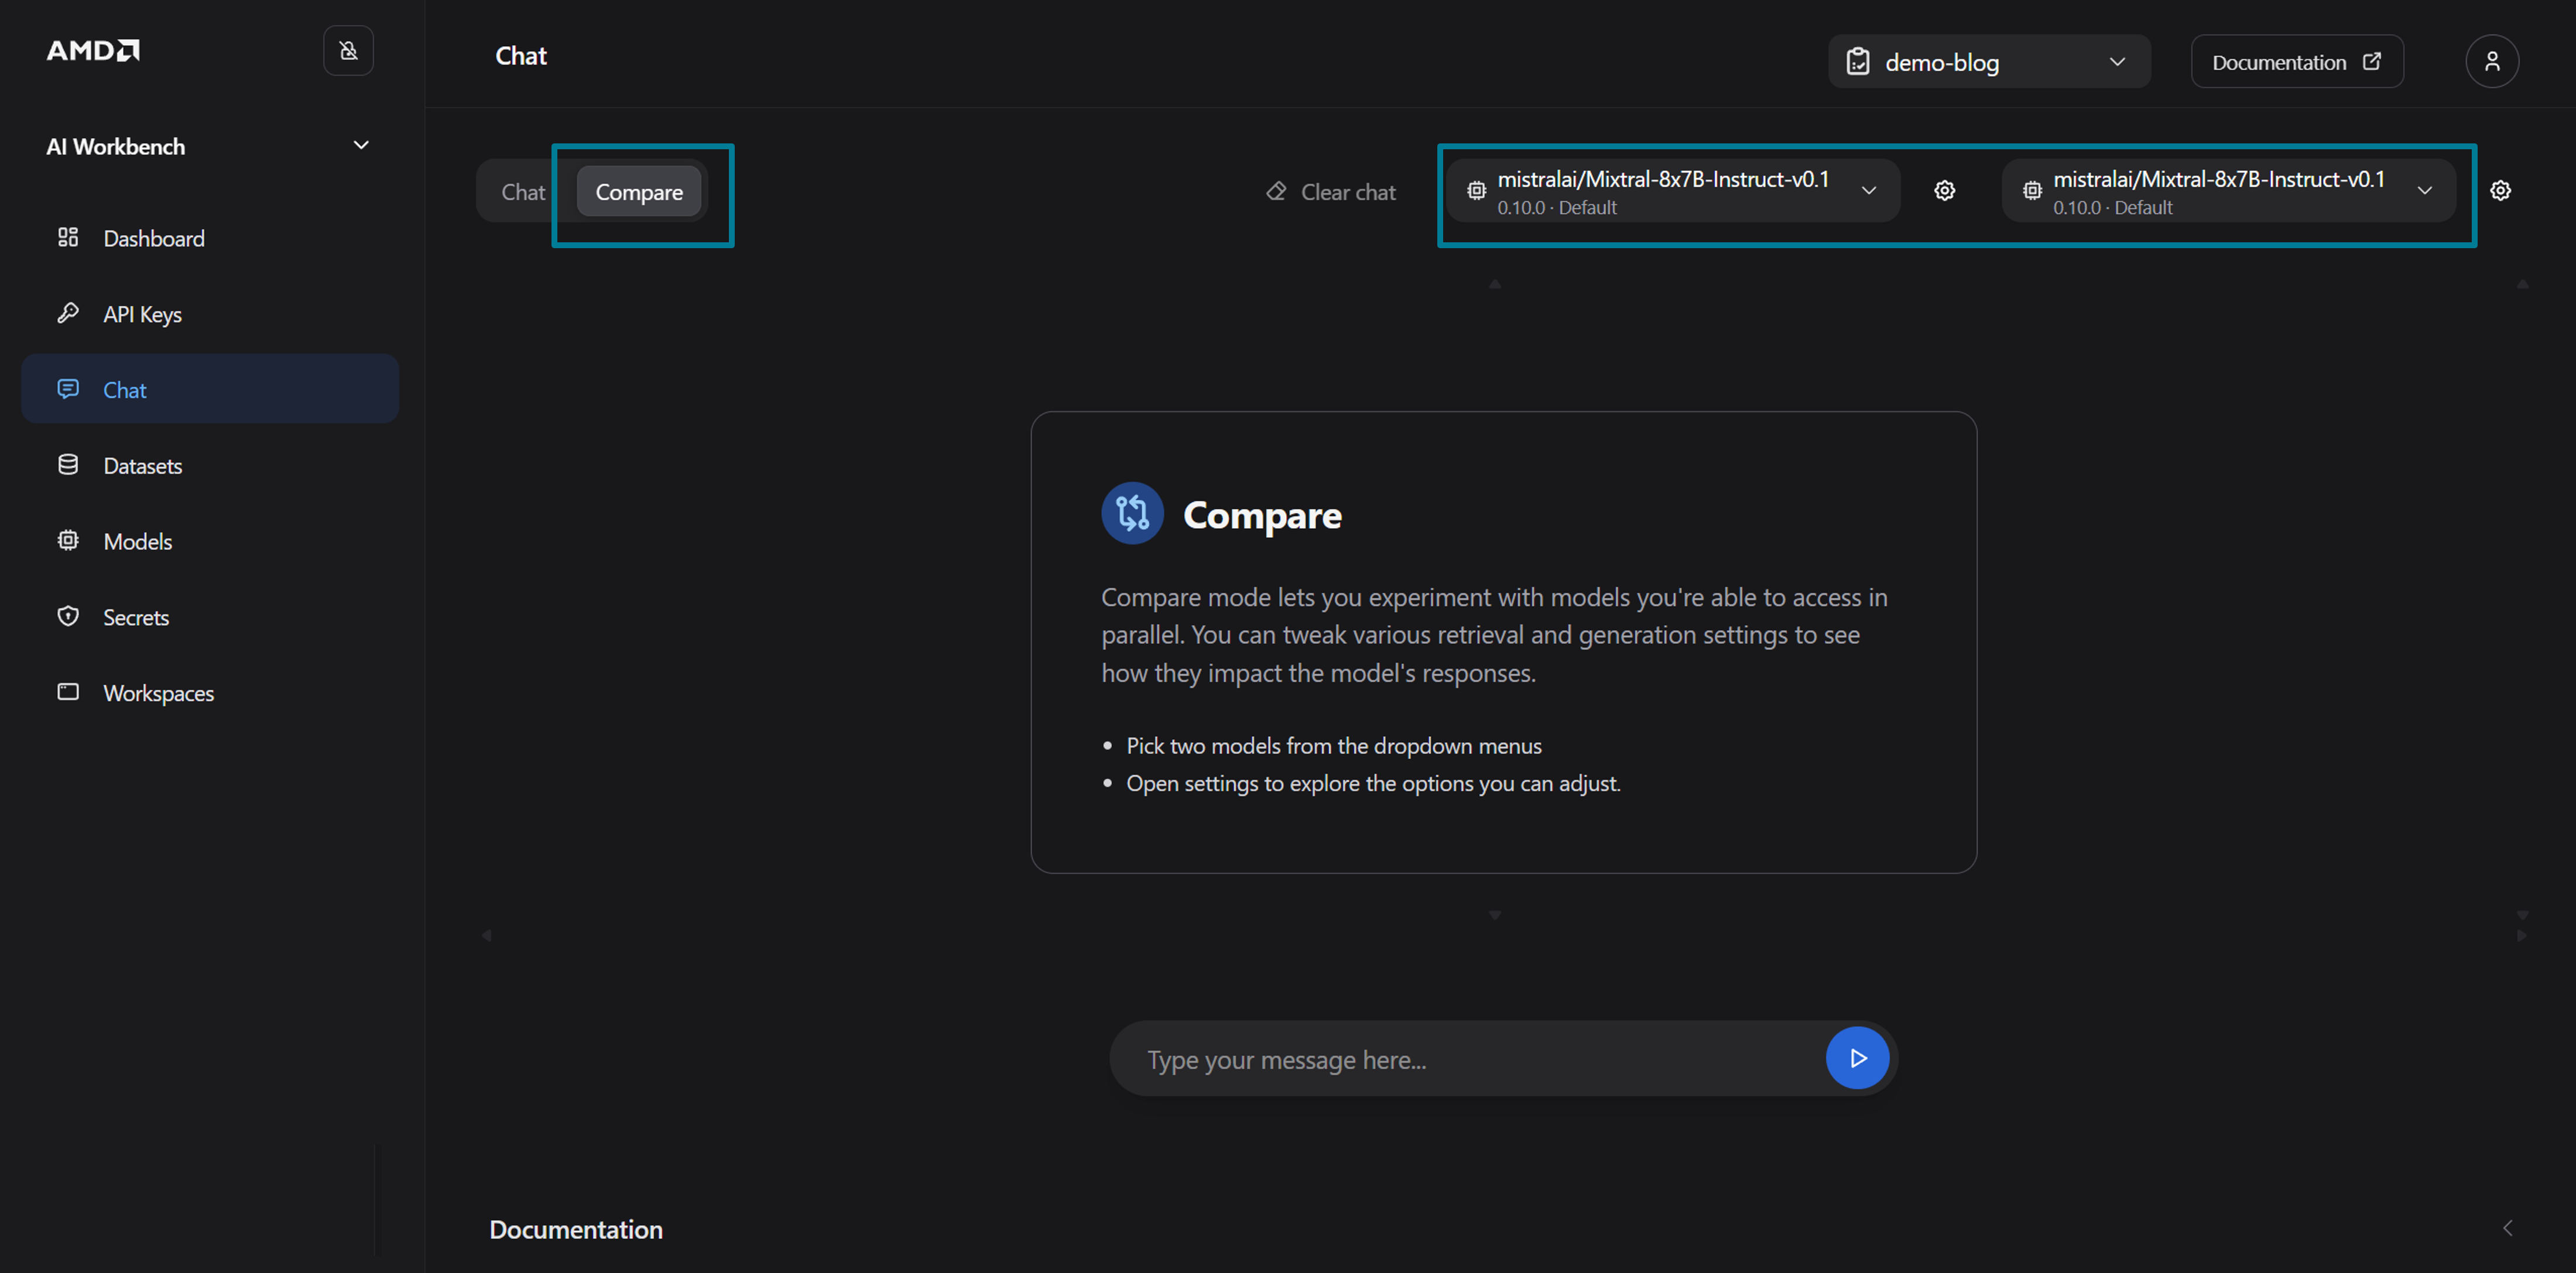Click the Datasets database icon
The image size is (2576, 1273).
pos(68,465)
